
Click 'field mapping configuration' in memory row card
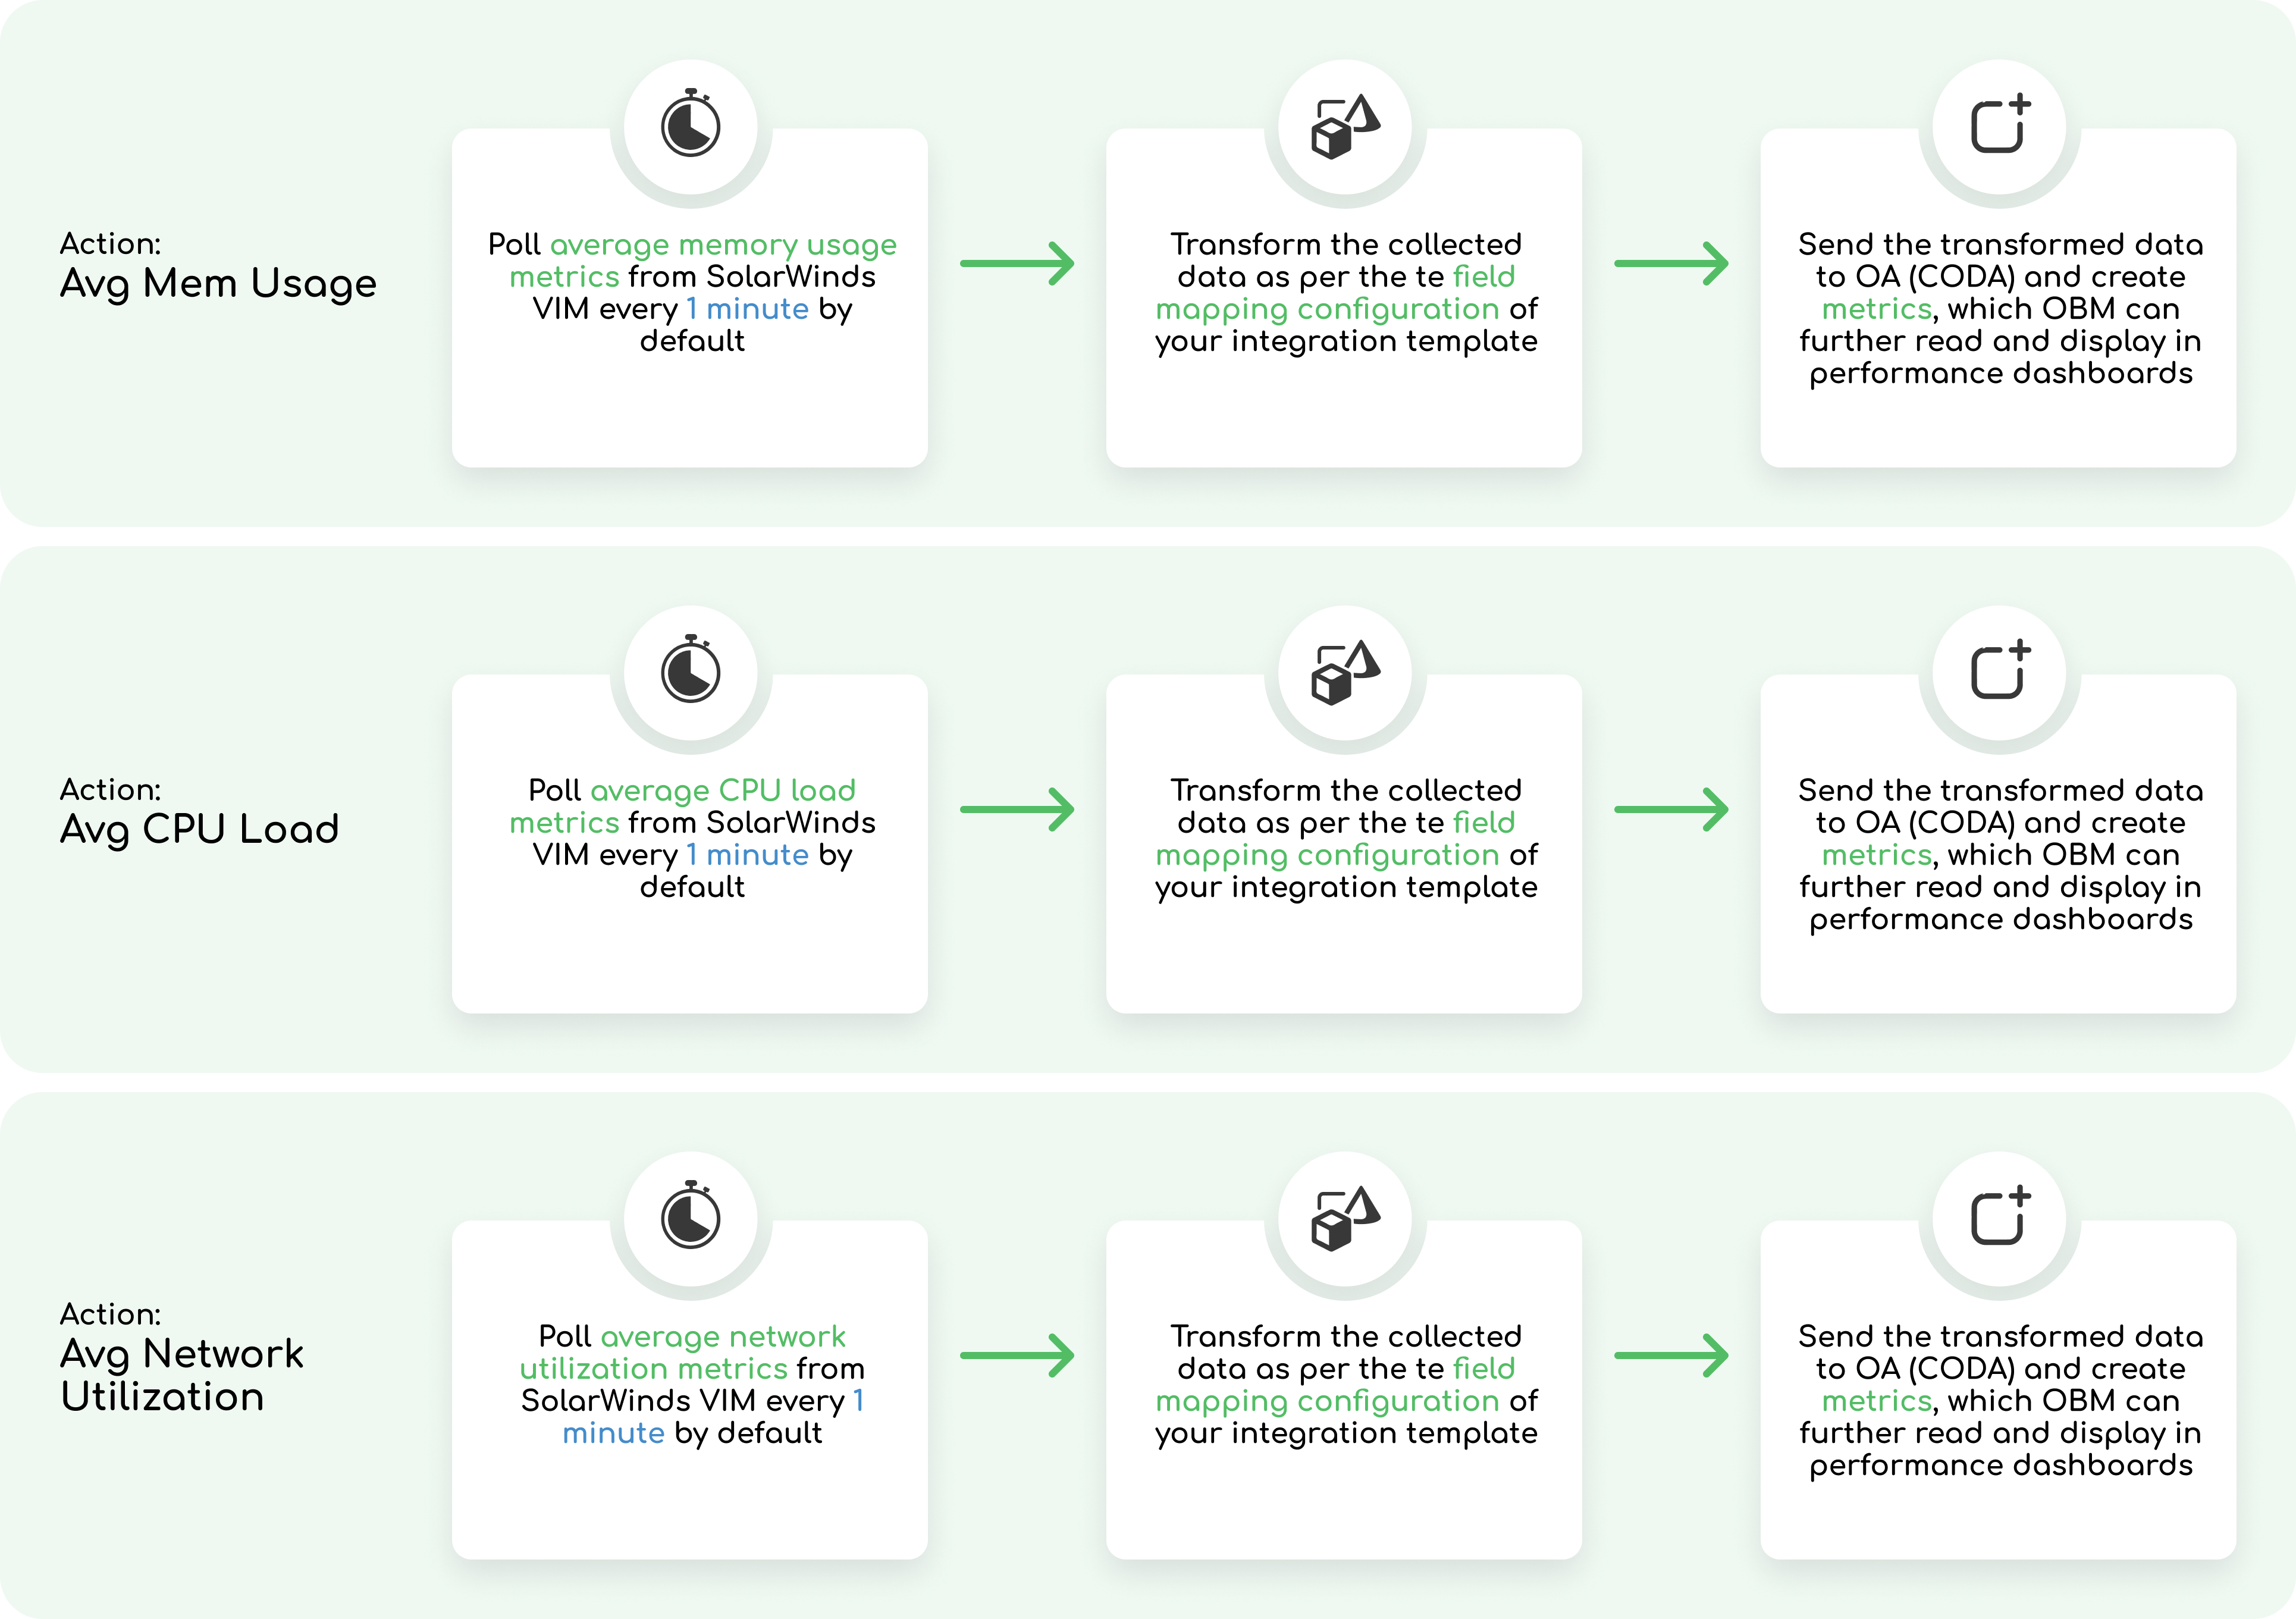point(1326,309)
